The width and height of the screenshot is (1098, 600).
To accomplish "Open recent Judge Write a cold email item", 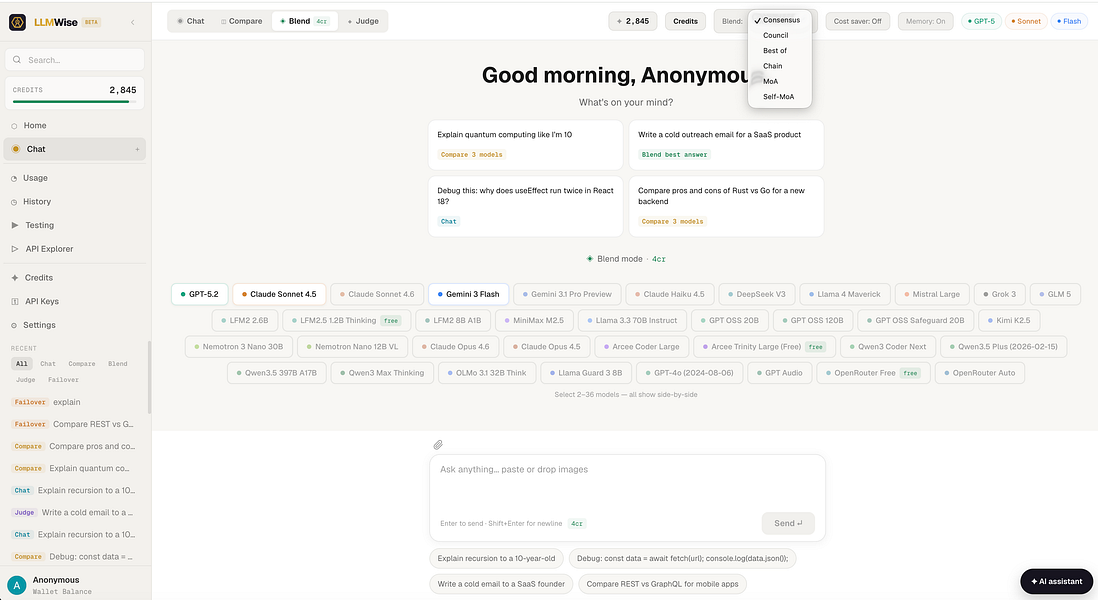I will [x=74, y=512].
